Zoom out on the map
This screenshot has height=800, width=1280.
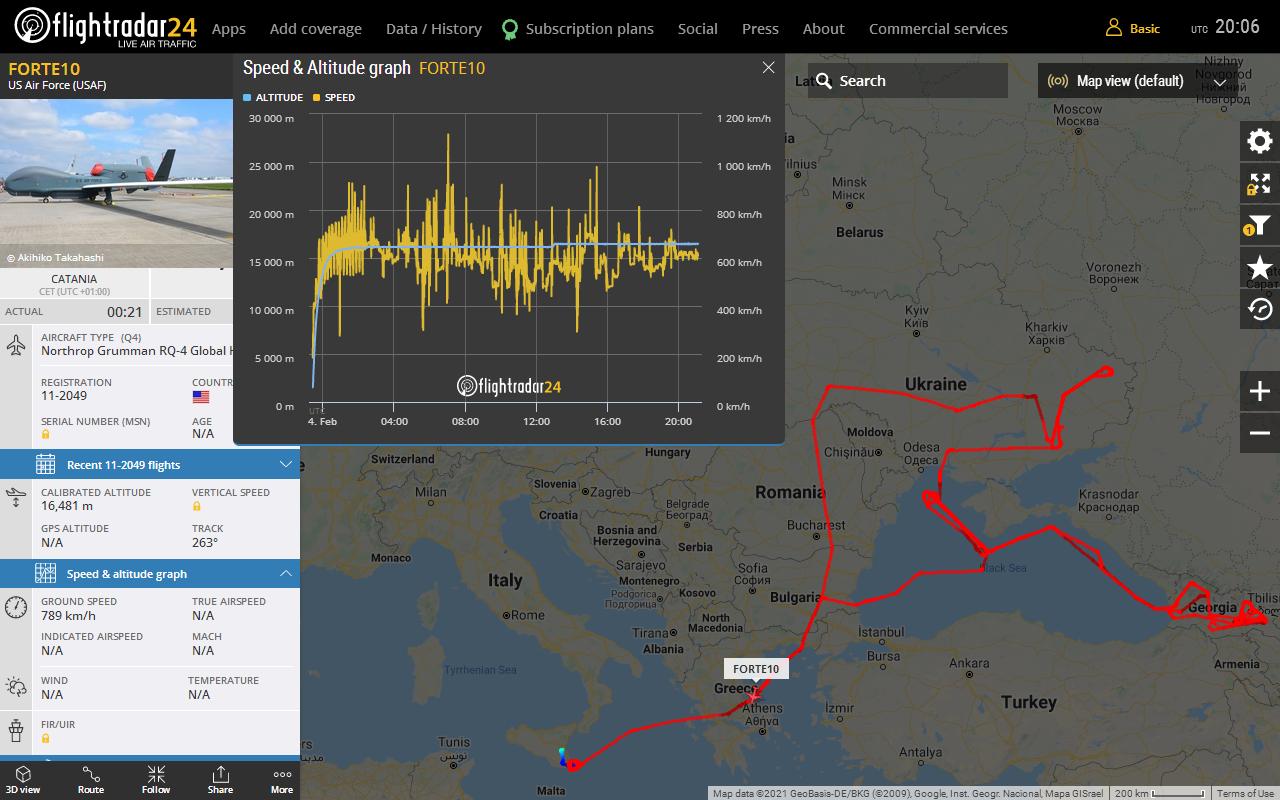[1260, 433]
